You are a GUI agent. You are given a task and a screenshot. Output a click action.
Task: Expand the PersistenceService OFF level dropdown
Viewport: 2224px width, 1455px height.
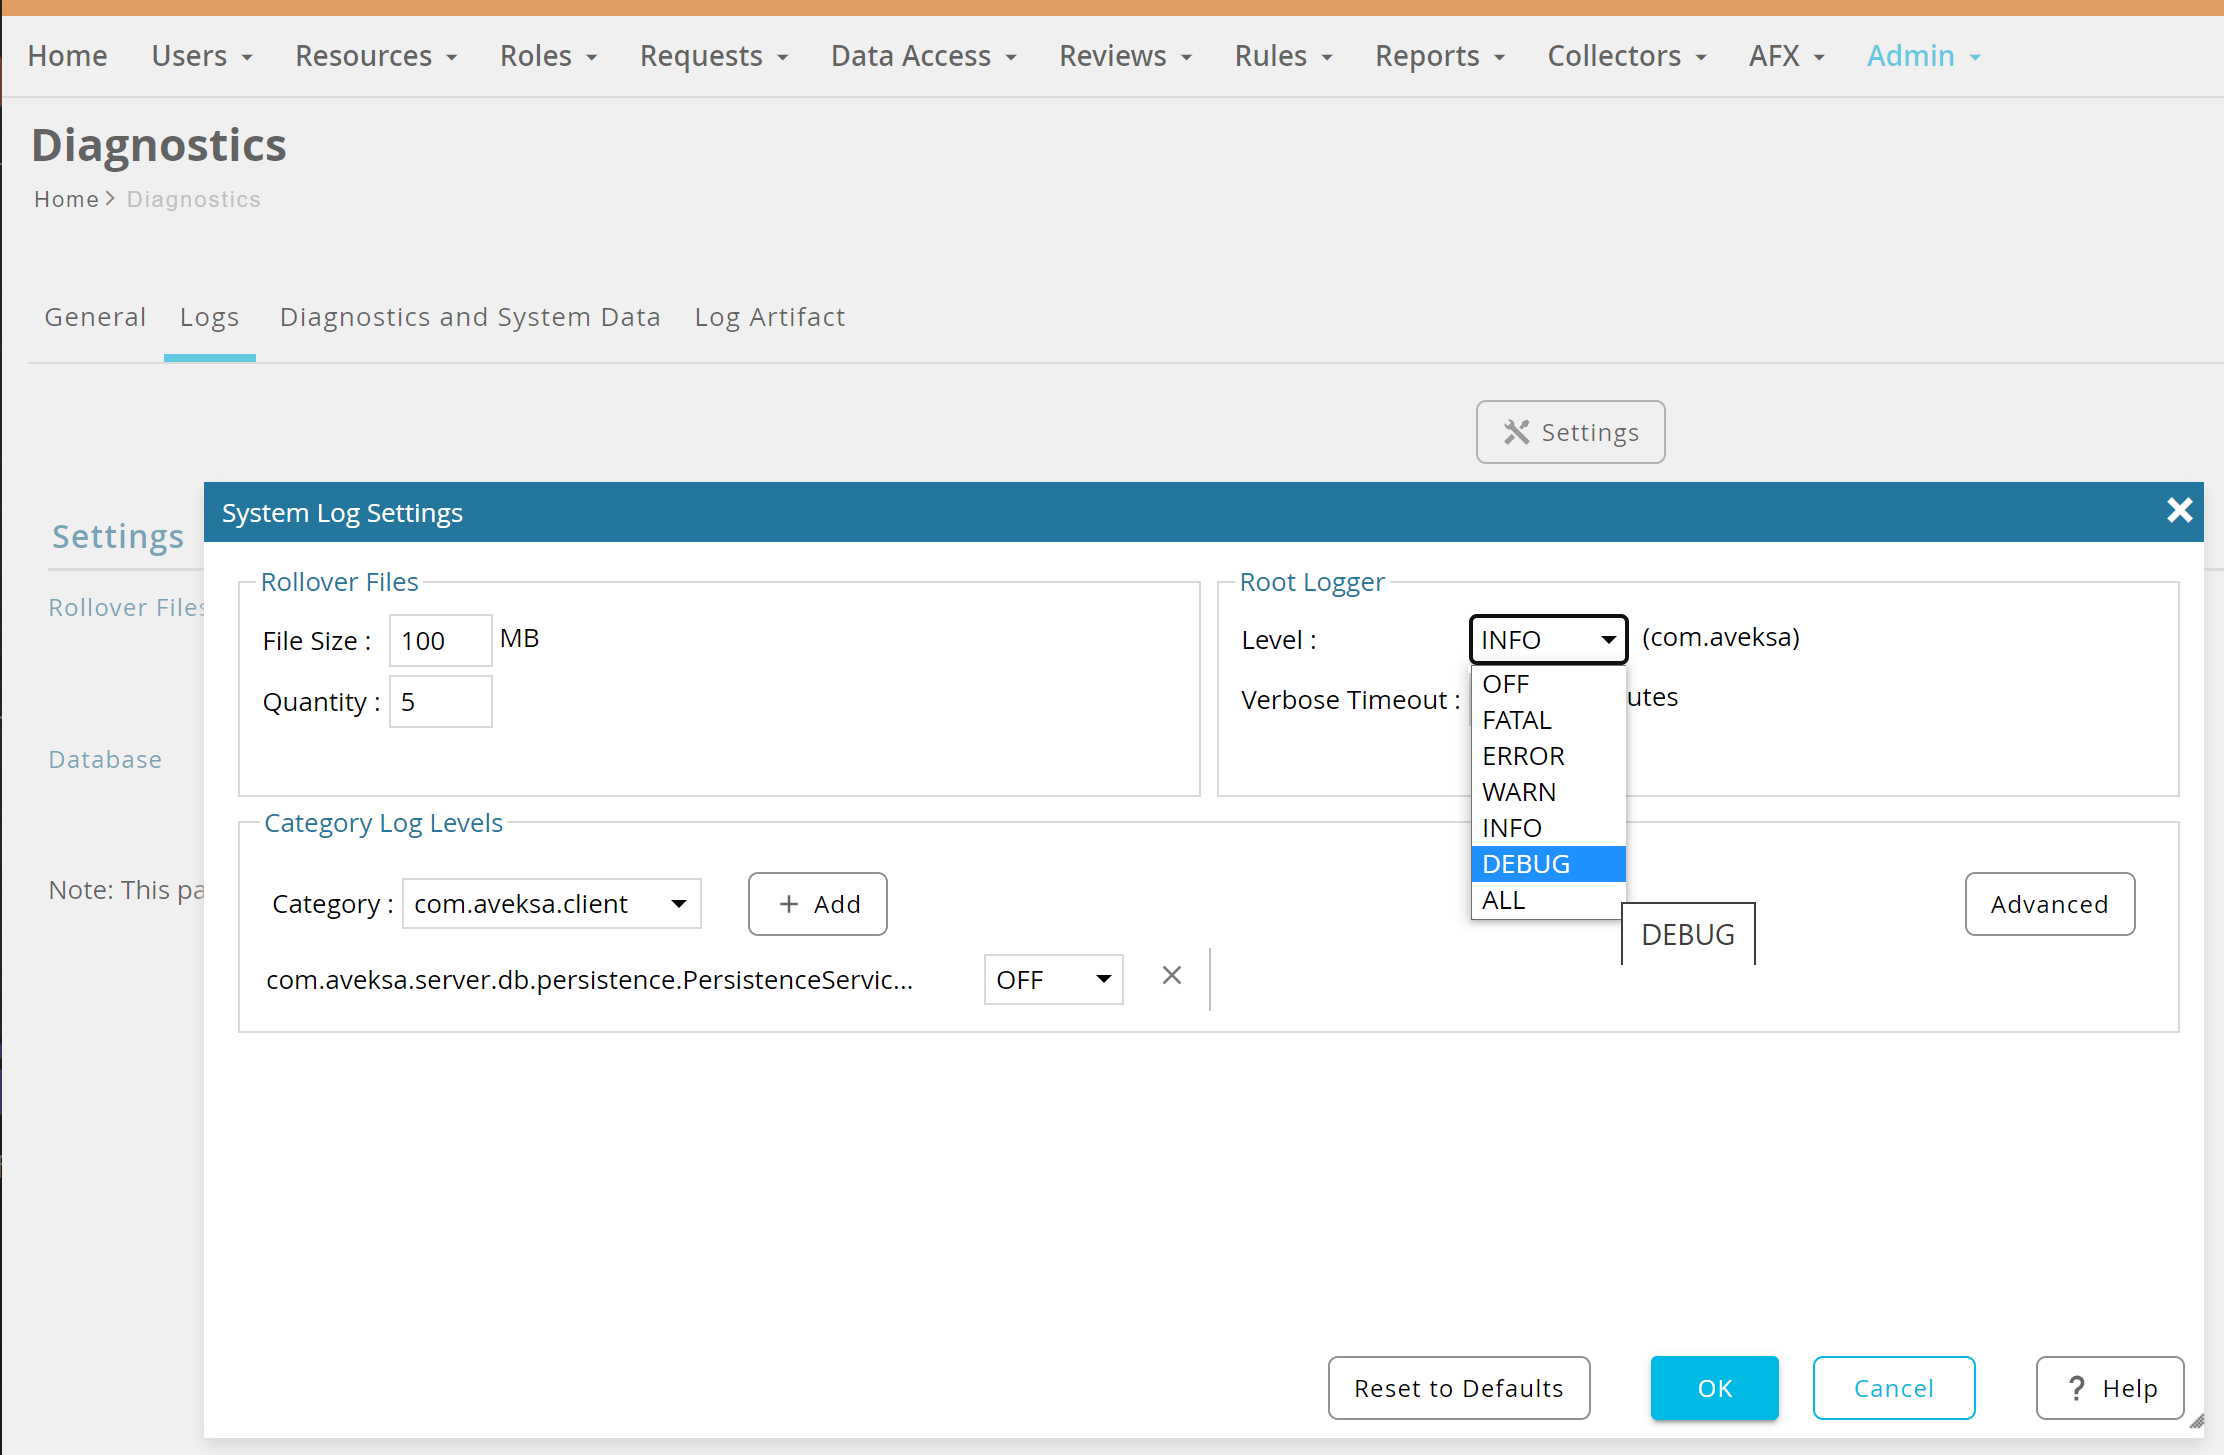(x=1053, y=980)
